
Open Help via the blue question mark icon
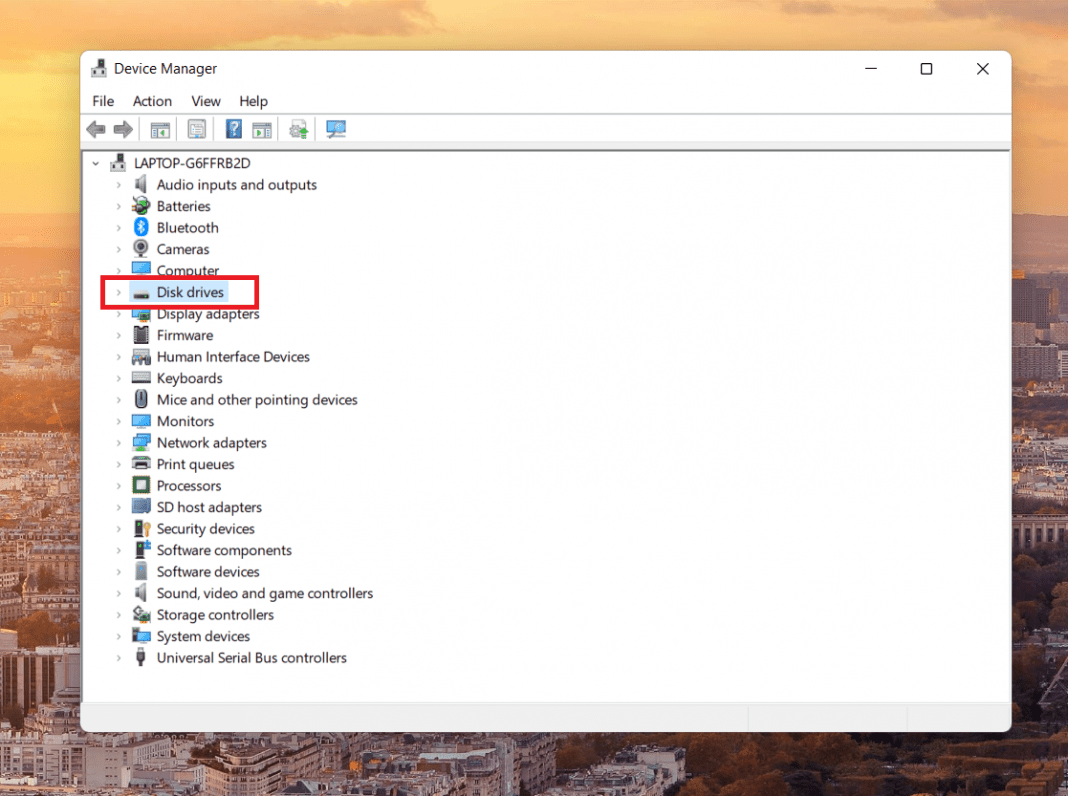click(233, 129)
